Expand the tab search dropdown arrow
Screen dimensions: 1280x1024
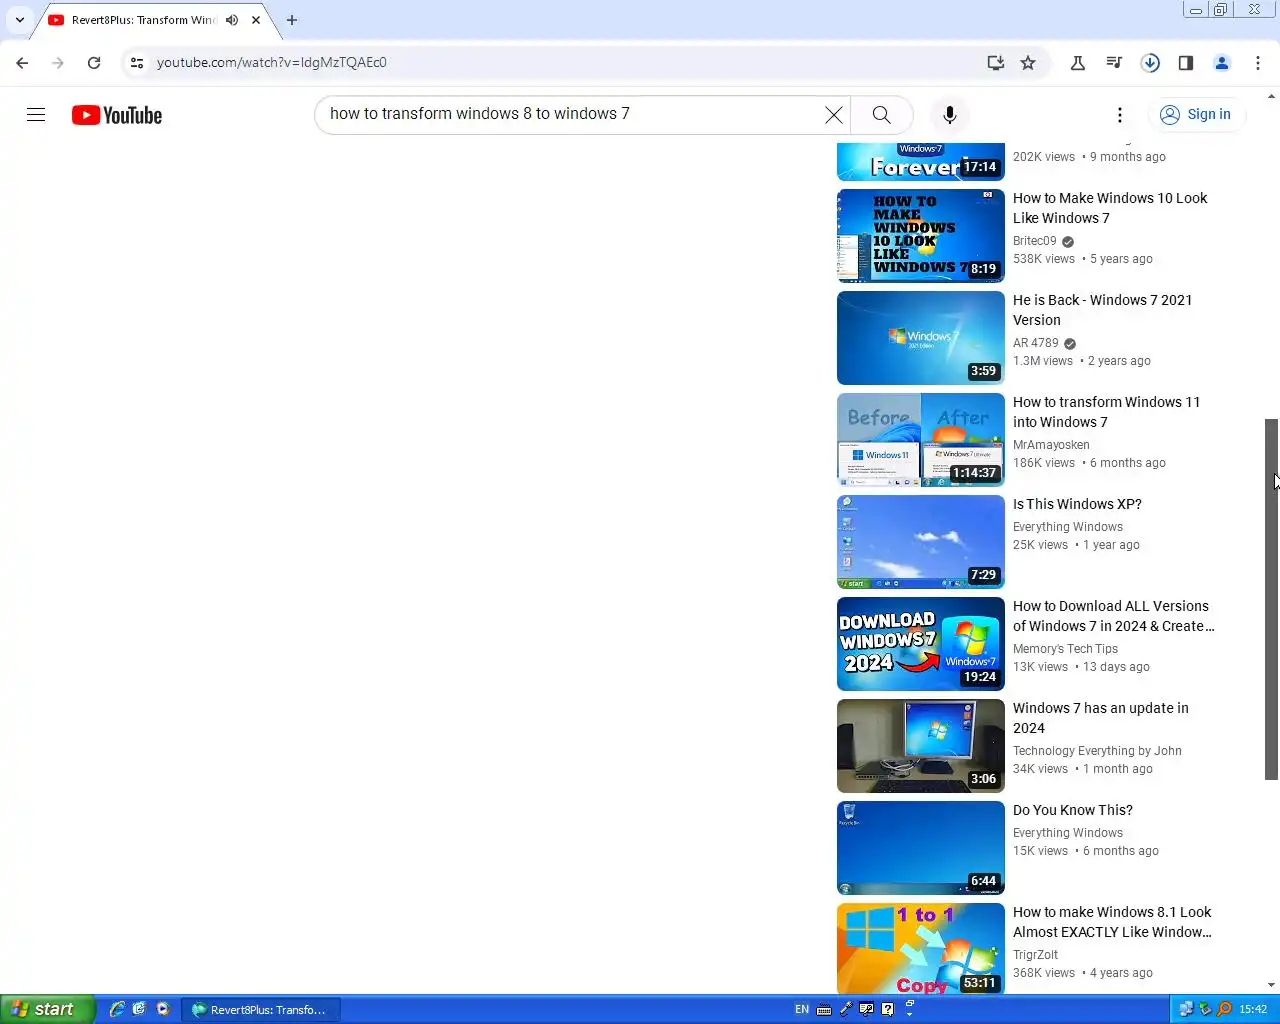pos(19,20)
